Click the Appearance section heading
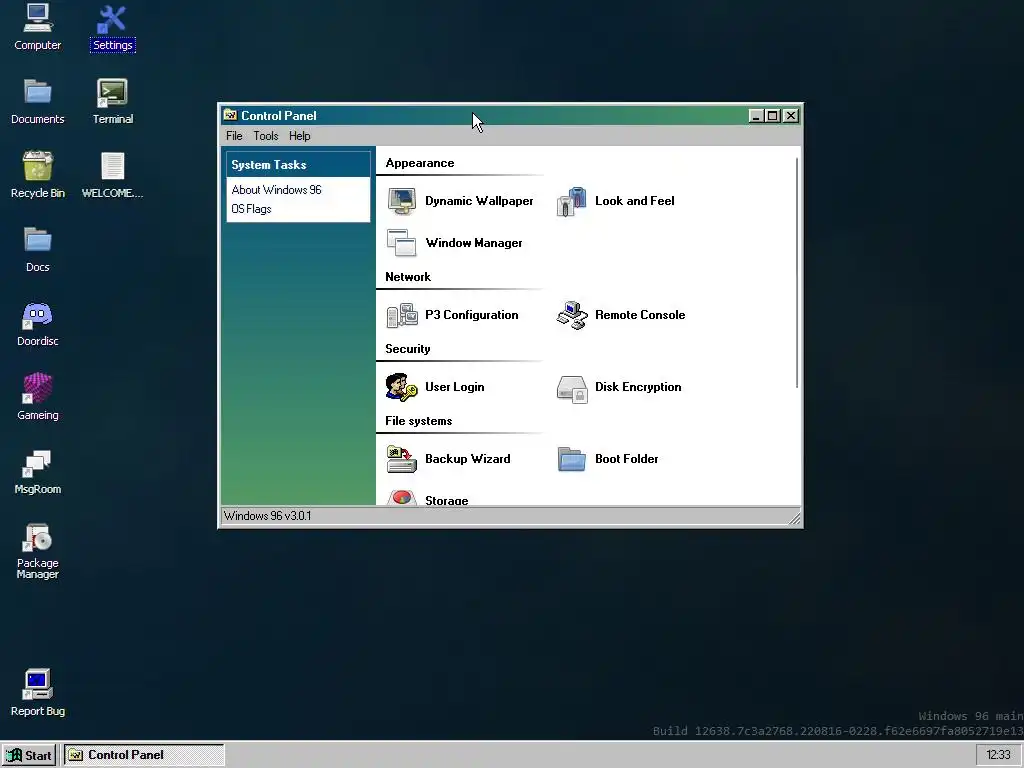This screenshot has width=1024, height=768. (419, 163)
